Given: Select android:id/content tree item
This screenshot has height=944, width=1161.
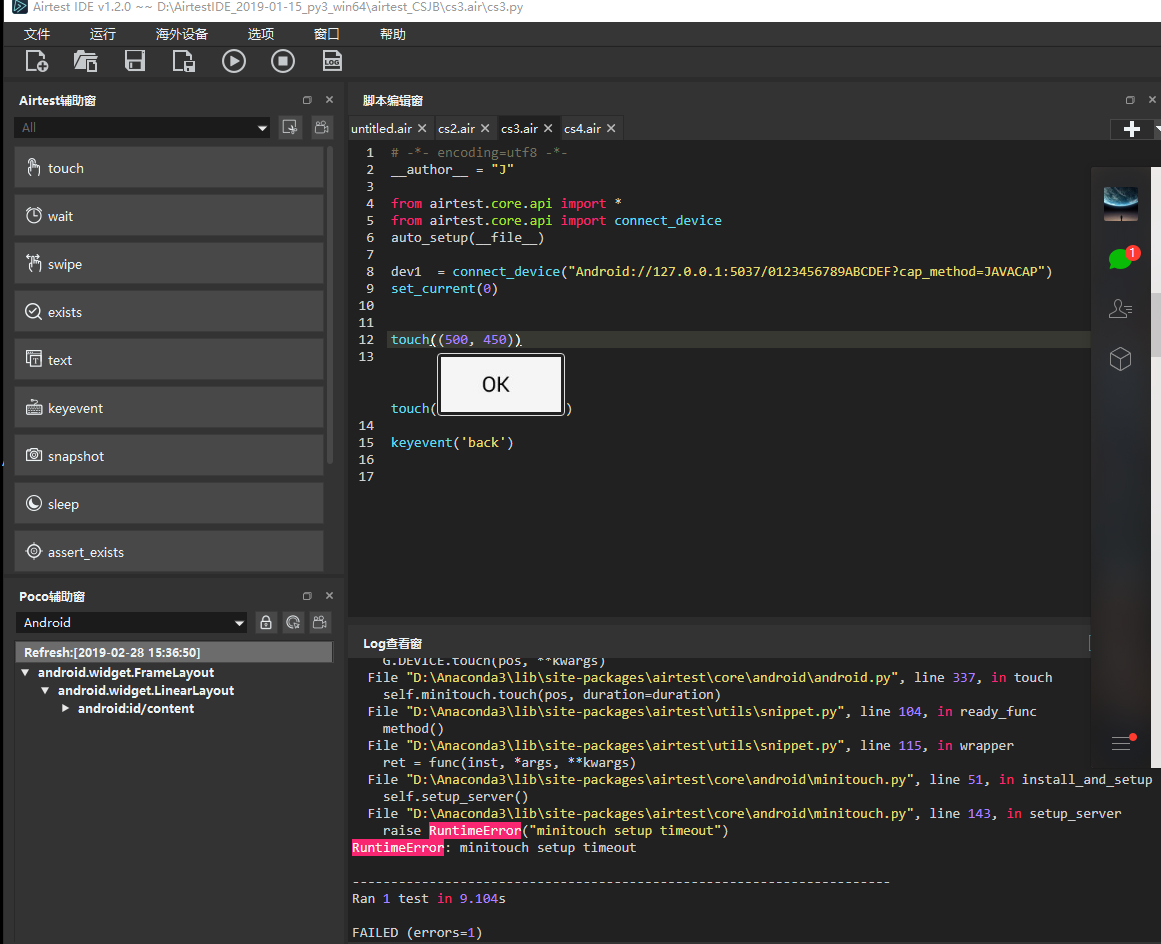Looking at the screenshot, I should click(x=136, y=709).
